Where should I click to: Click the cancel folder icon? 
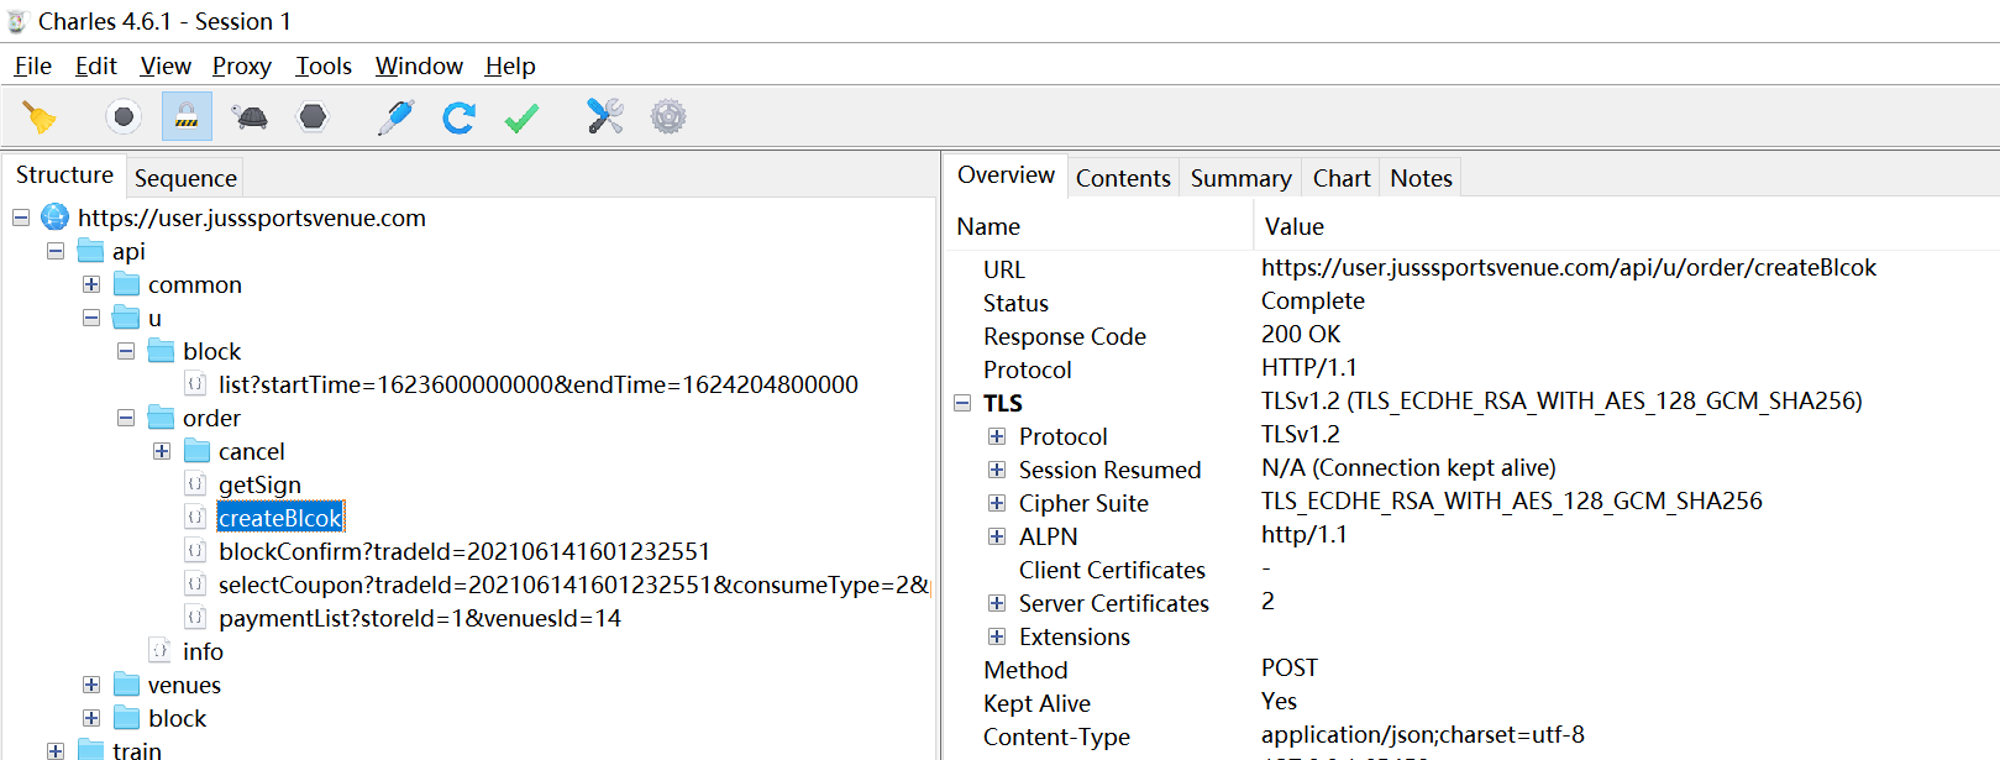(x=198, y=451)
